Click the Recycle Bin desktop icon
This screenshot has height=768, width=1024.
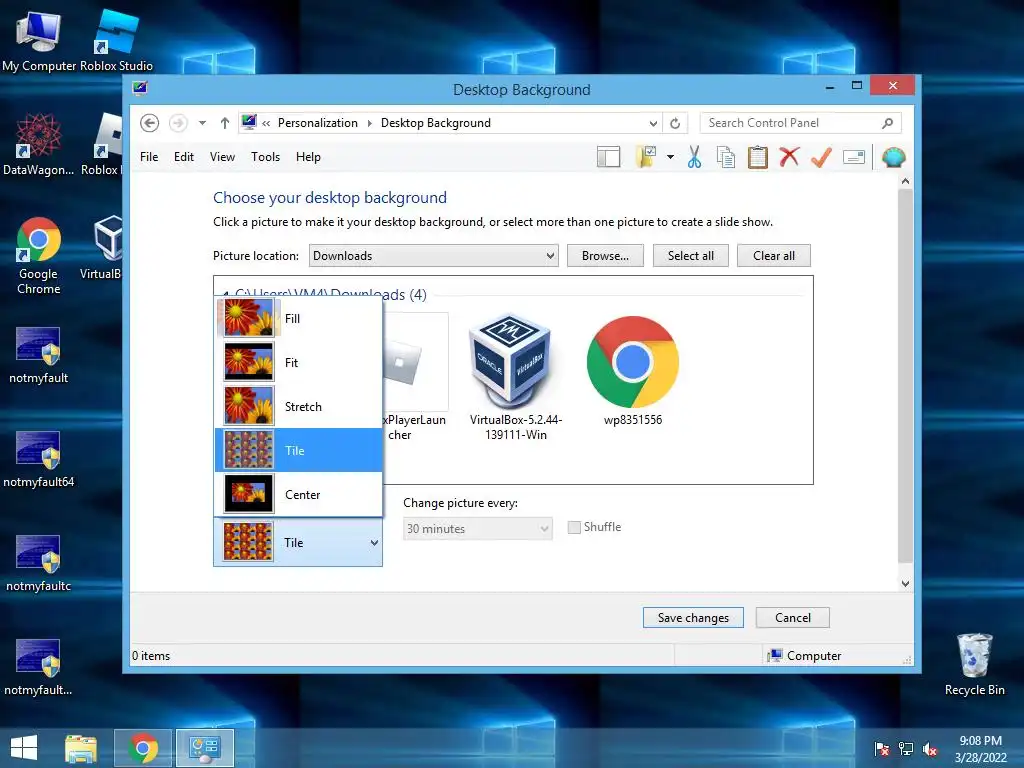[974, 664]
